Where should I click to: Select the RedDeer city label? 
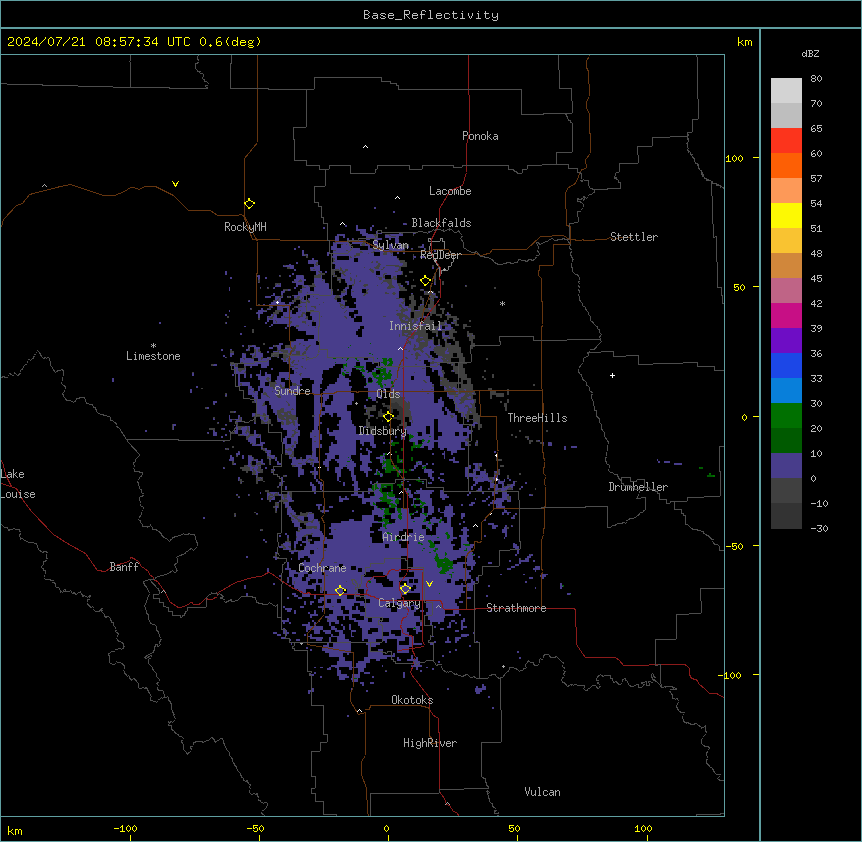coord(440,255)
